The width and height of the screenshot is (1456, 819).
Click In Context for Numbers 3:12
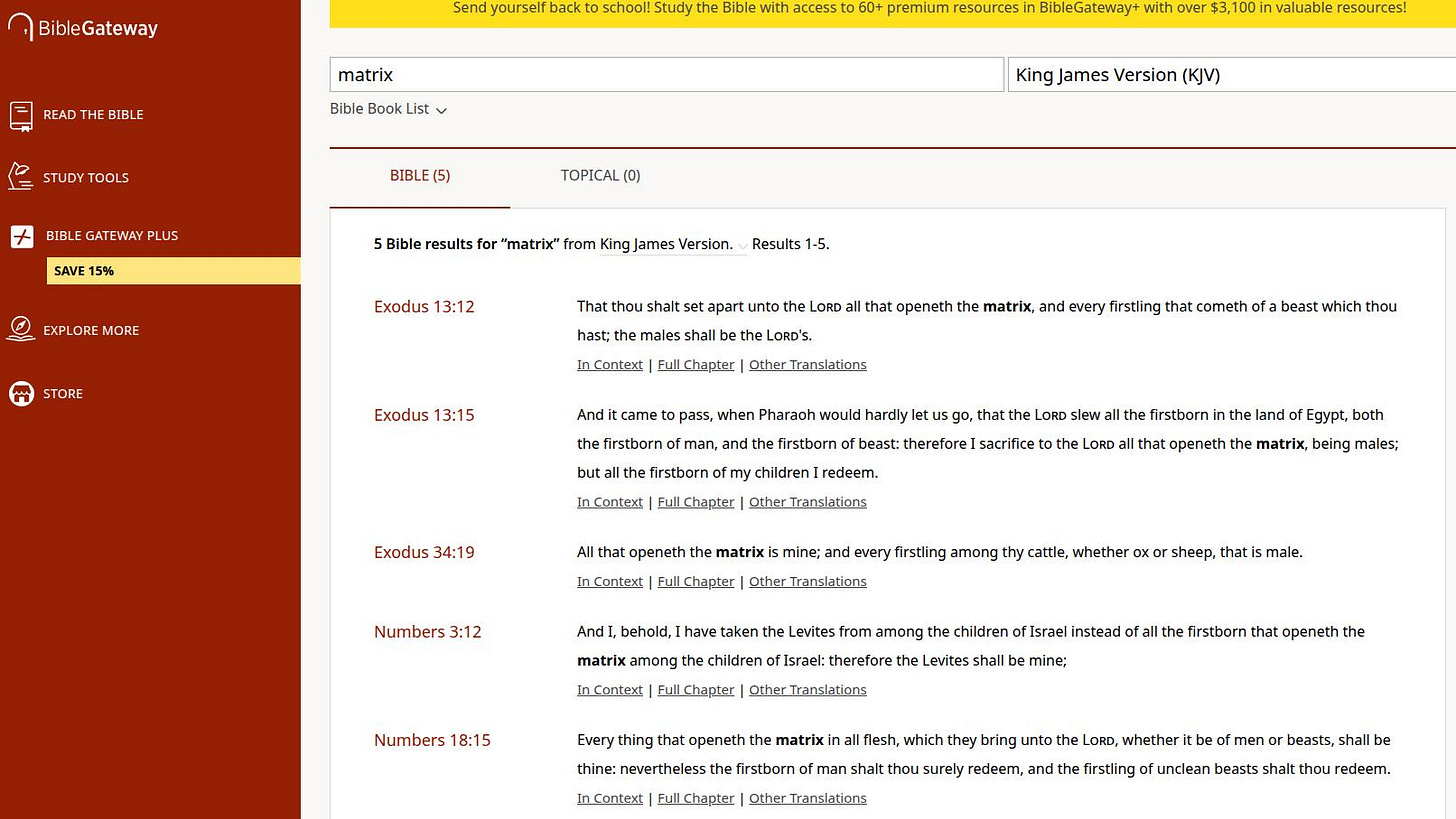click(x=610, y=690)
